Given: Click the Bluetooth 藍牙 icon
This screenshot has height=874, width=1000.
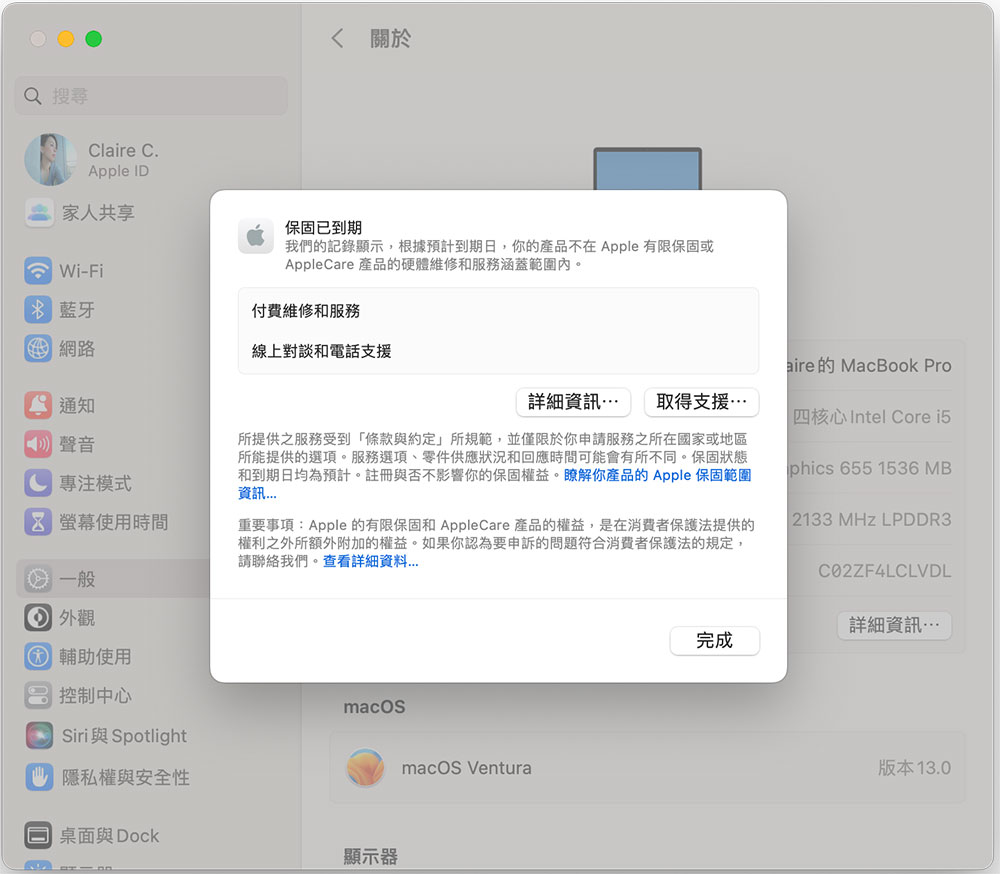Looking at the screenshot, I should pyautogui.click(x=38, y=309).
